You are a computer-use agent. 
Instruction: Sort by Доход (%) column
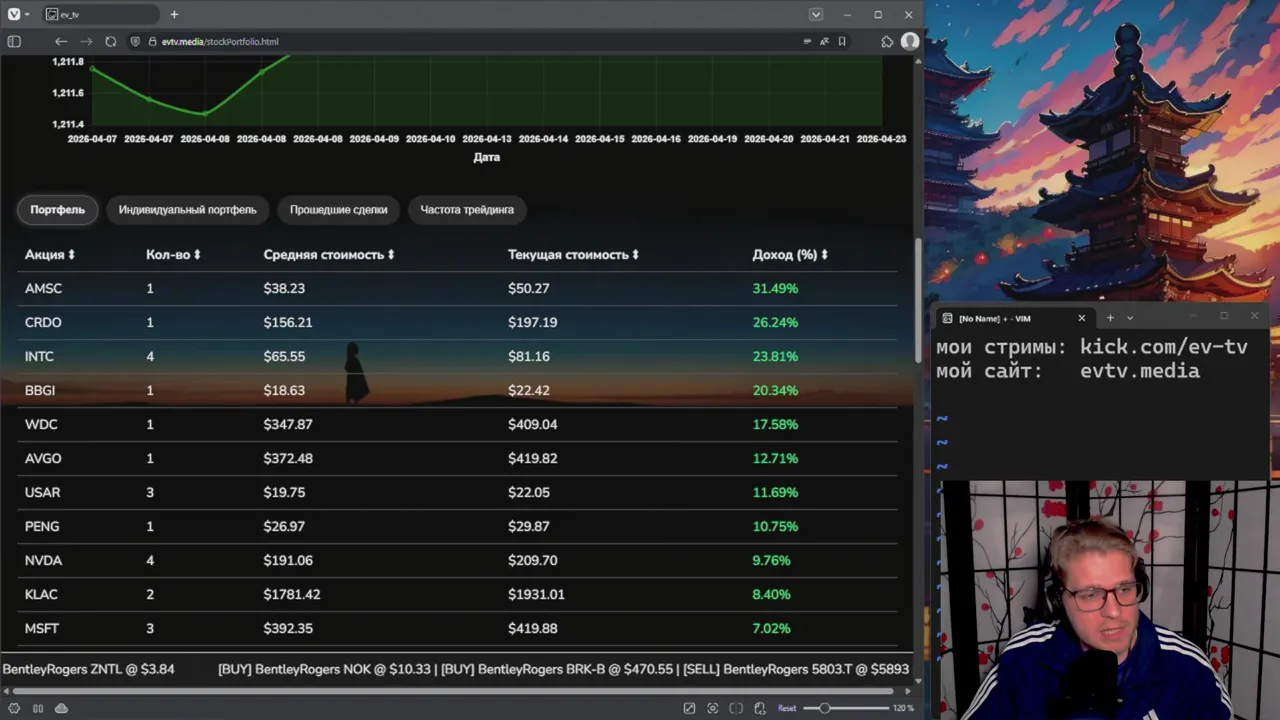point(790,255)
